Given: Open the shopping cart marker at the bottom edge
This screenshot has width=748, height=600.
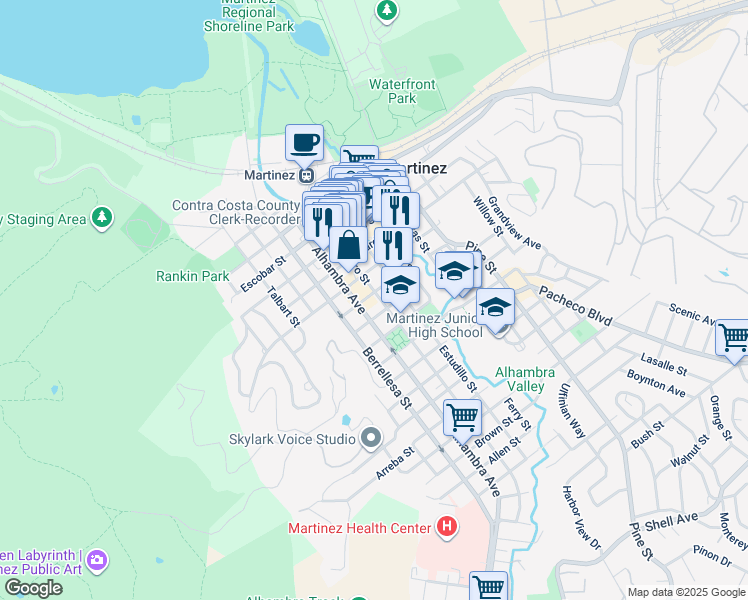Looking at the screenshot, I should tap(488, 586).
